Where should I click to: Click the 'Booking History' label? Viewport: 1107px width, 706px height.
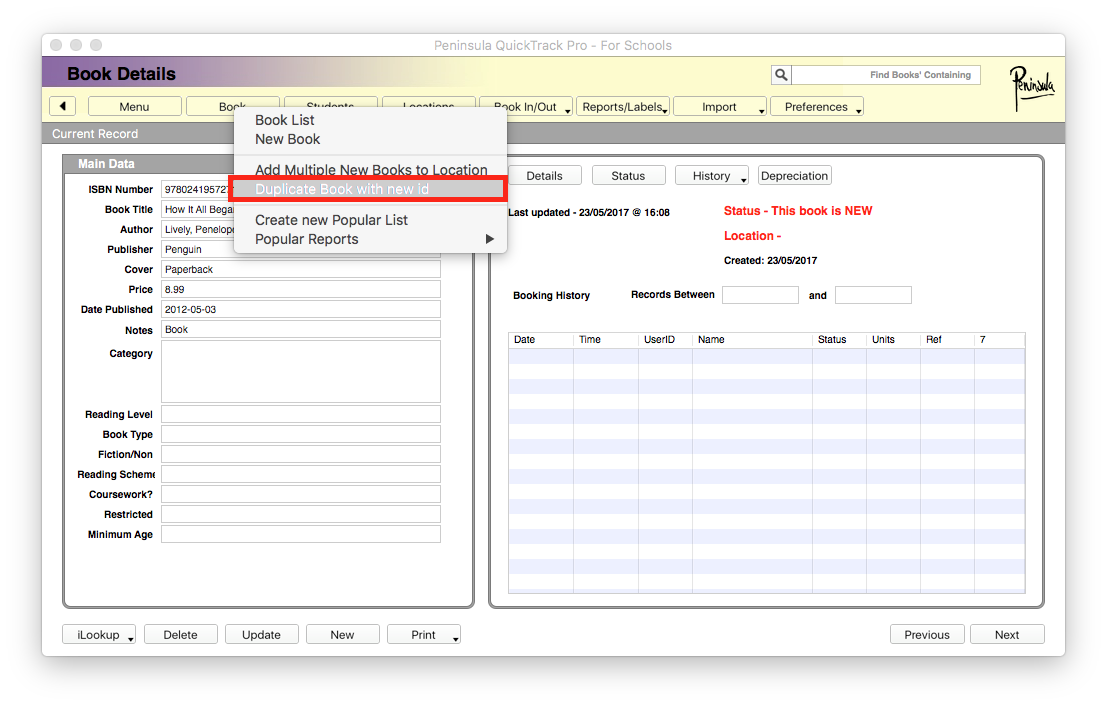click(551, 295)
